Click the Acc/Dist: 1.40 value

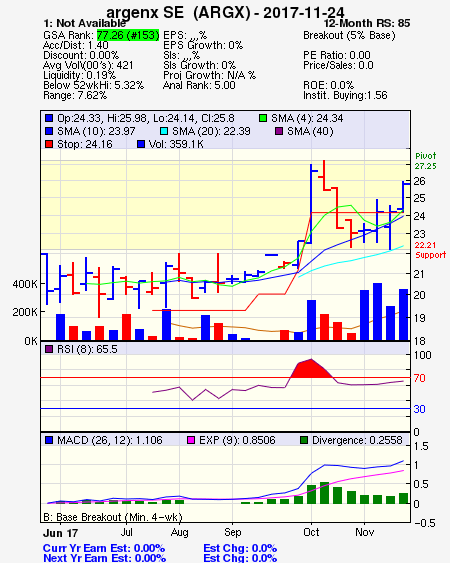(76, 45)
